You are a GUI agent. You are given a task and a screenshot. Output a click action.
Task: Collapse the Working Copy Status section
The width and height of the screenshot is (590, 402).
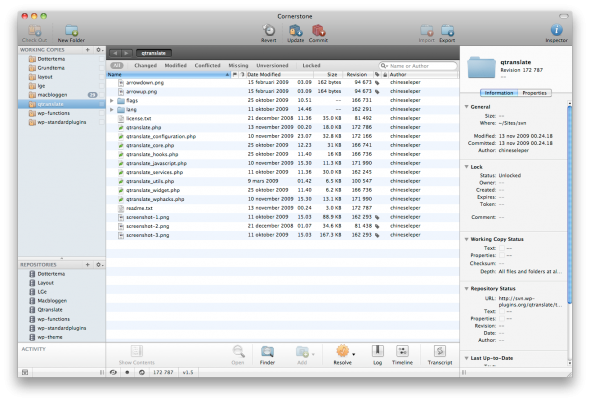pyautogui.click(x=467, y=239)
